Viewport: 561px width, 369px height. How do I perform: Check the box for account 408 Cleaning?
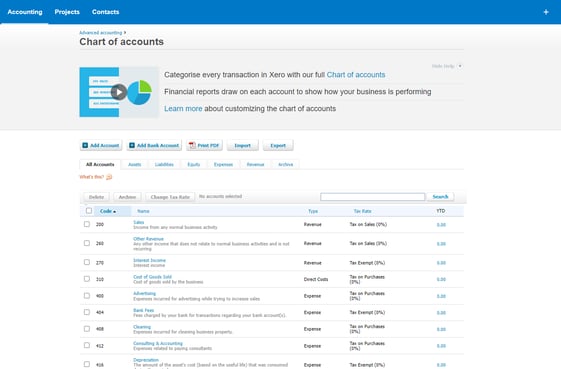tap(87, 328)
